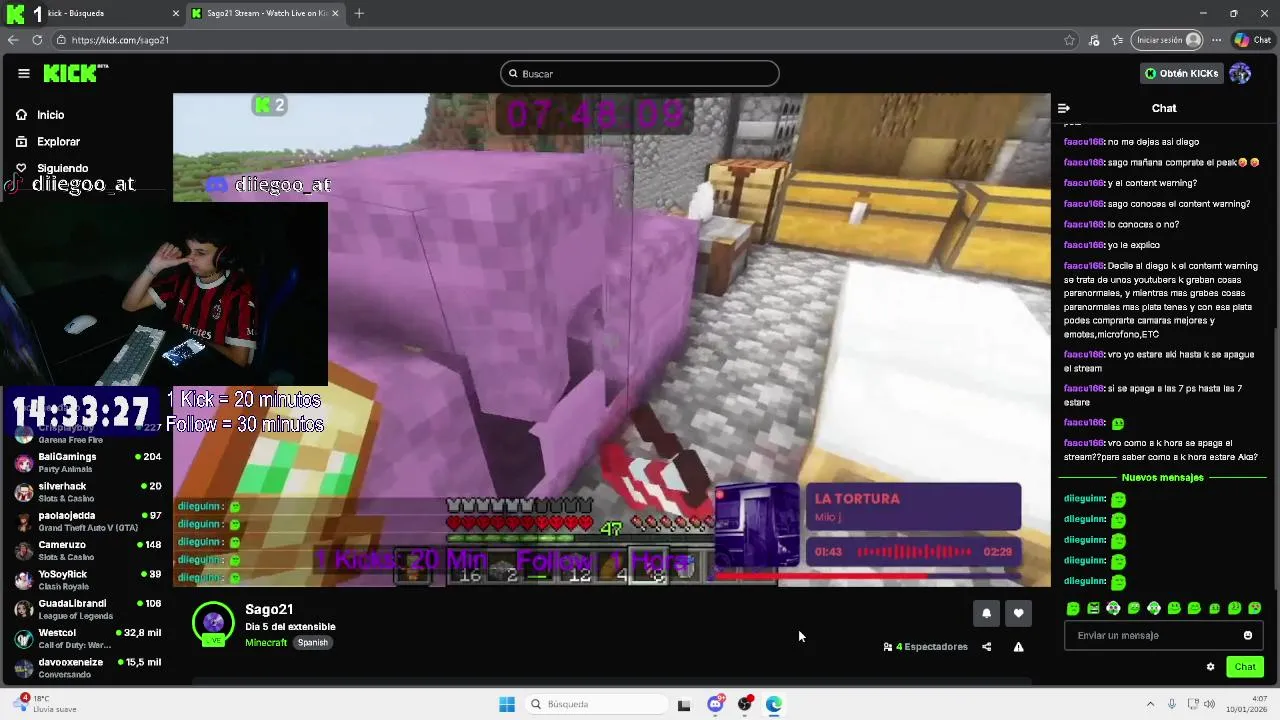Open the hamburger menu next to Kick logo
Viewport: 1280px width, 720px height.
coord(23,73)
